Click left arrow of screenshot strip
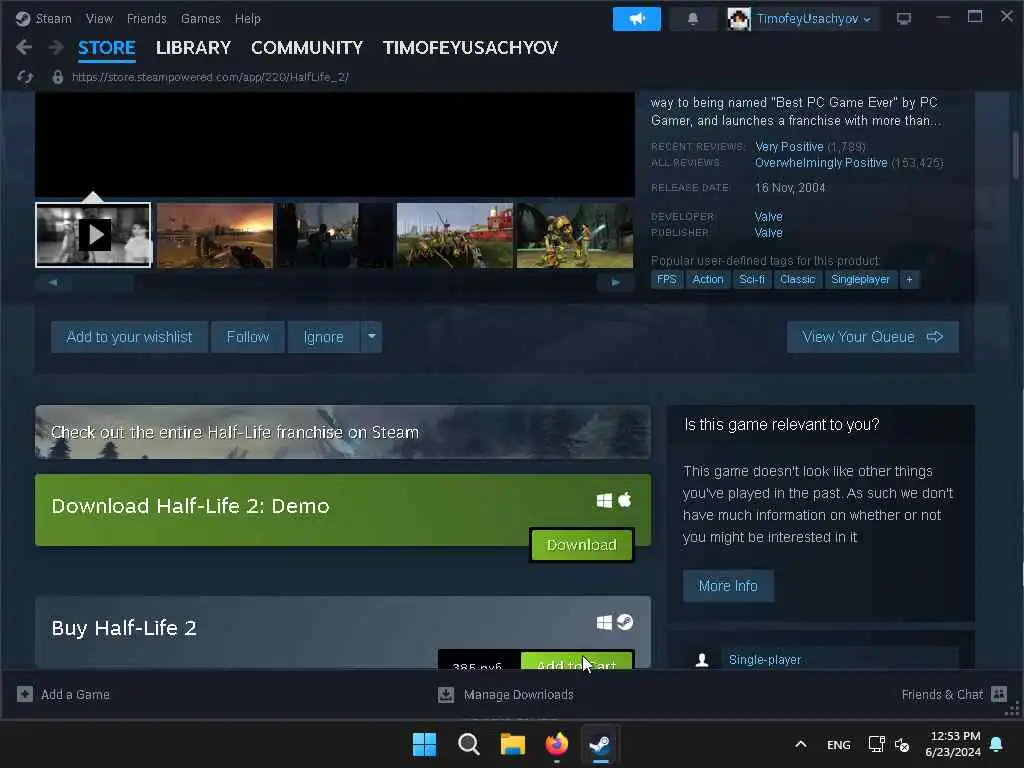This screenshot has height=768, width=1024. pos(53,283)
